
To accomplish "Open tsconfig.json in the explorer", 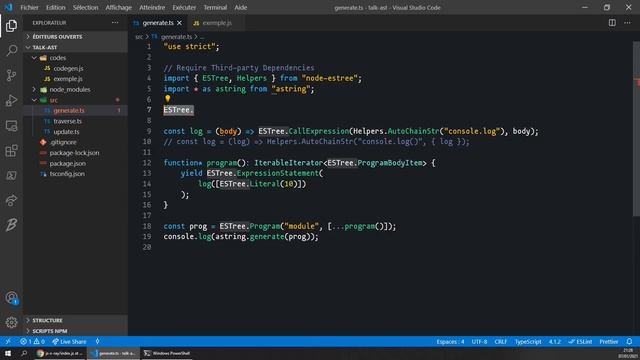I will 67,174.
